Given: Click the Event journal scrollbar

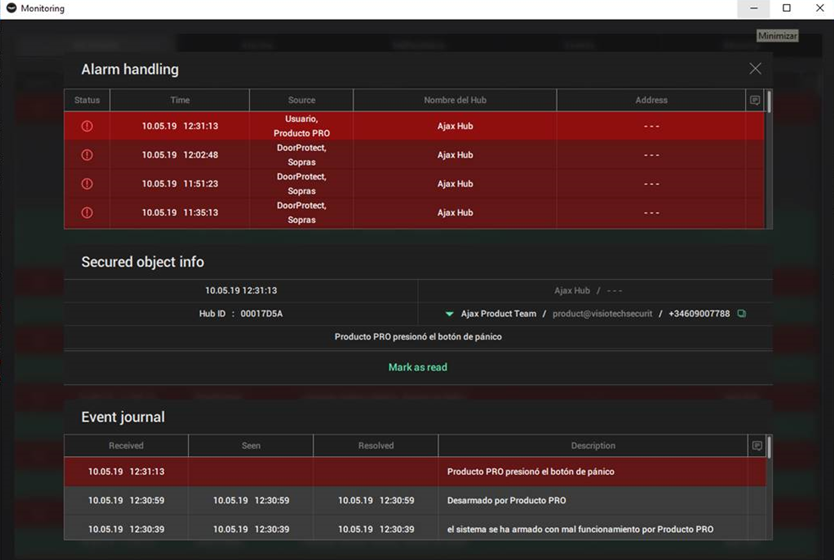Looking at the screenshot, I should (769, 447).
